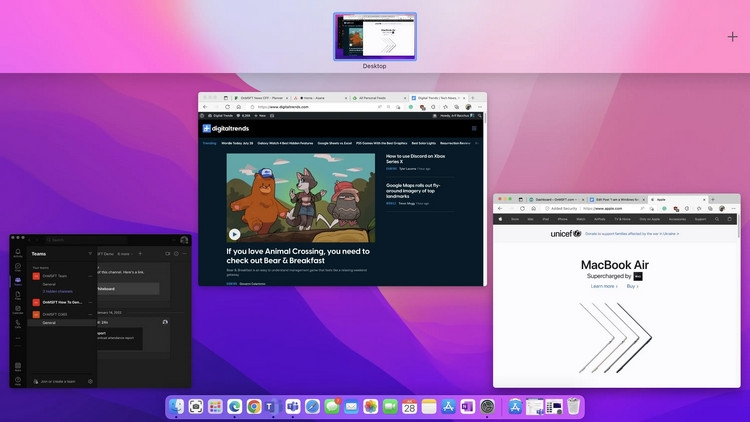Click 'Google Sheets vs Excel' trending link

(334, 143)
